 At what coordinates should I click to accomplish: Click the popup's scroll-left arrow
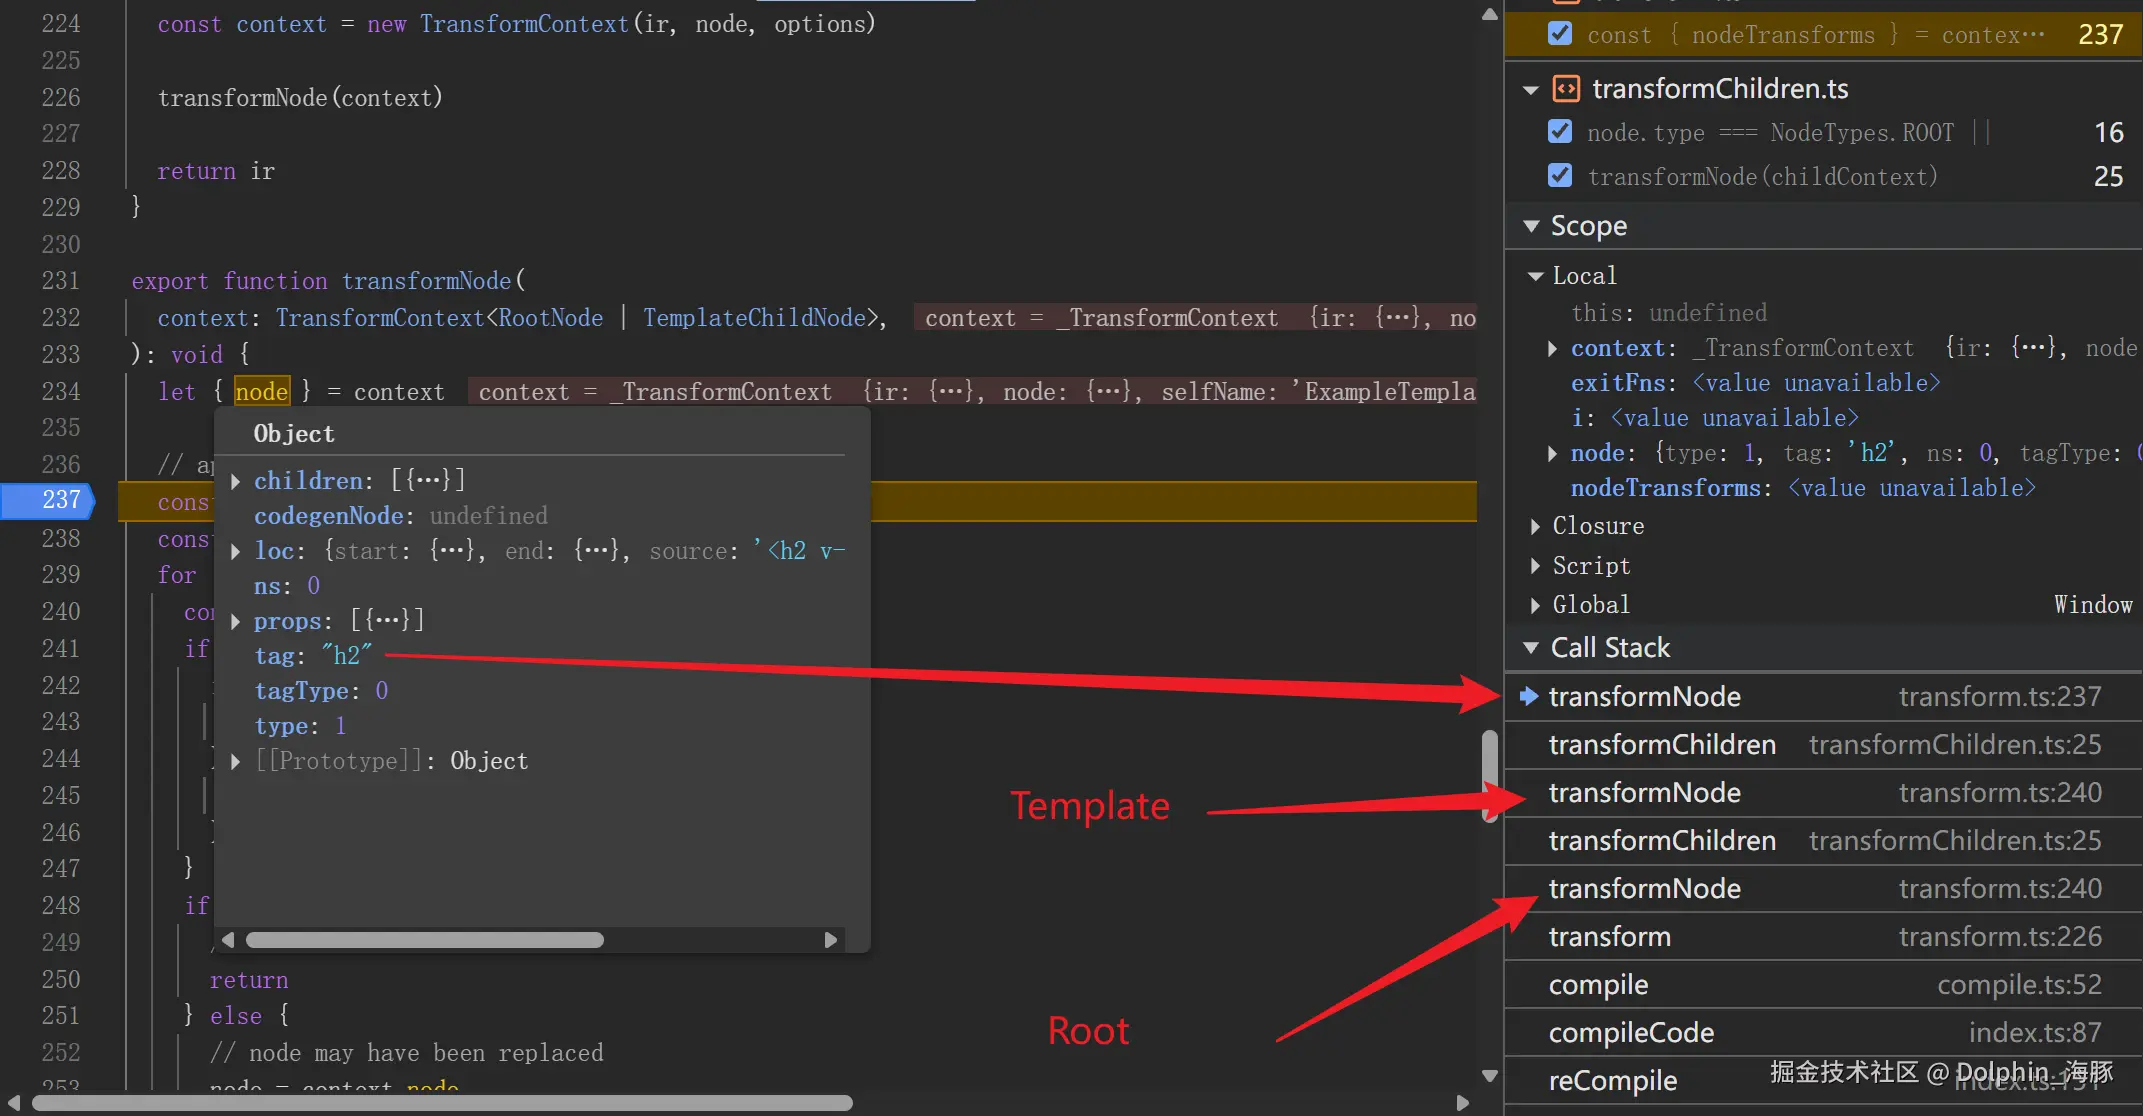point(228,940)
